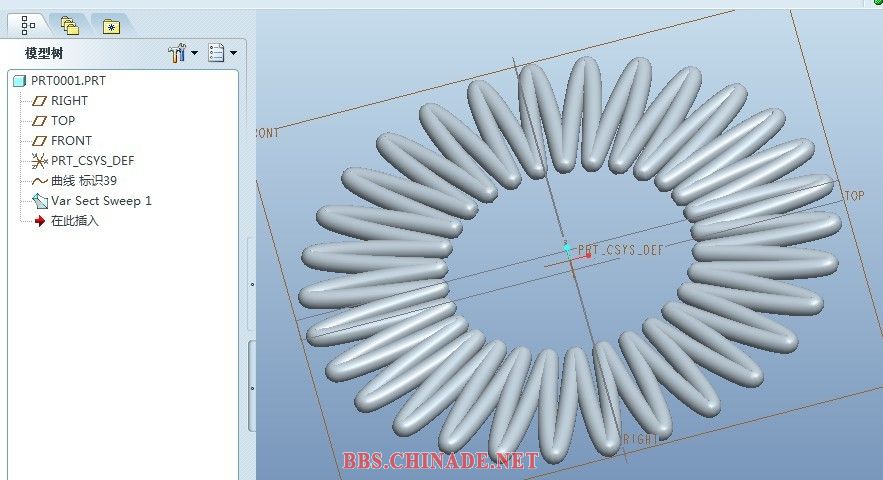Click the curve icon for 曲线 标识39

tap(40, 181)
